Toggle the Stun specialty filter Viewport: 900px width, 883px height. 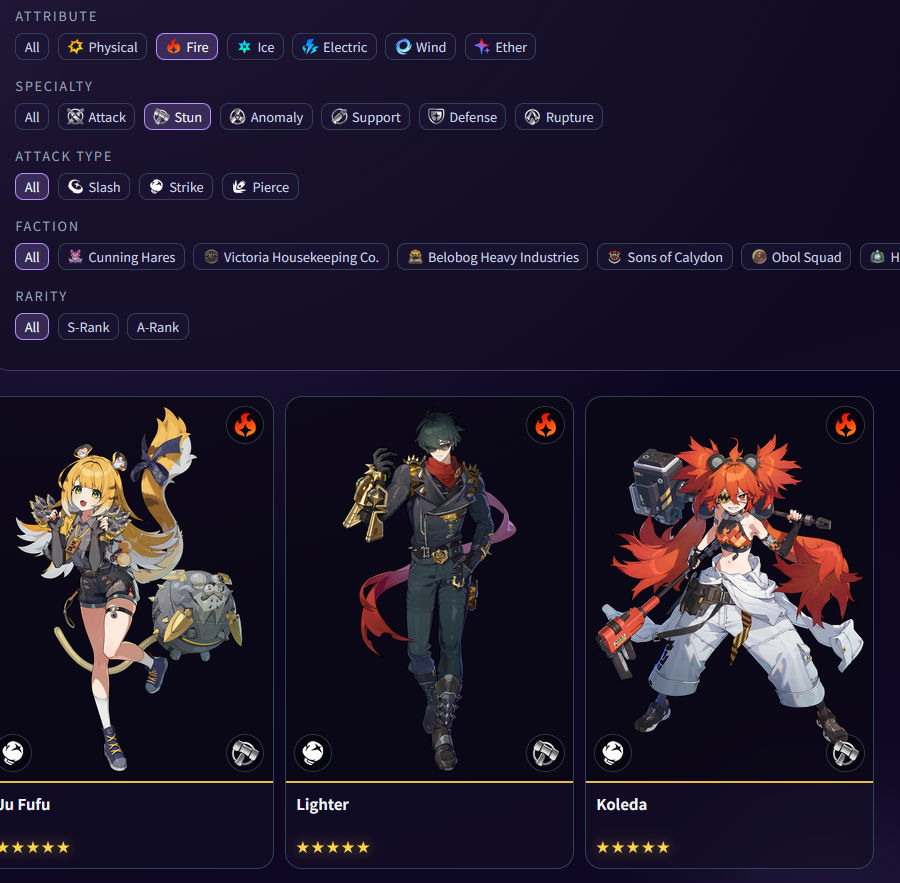(177, 117)
